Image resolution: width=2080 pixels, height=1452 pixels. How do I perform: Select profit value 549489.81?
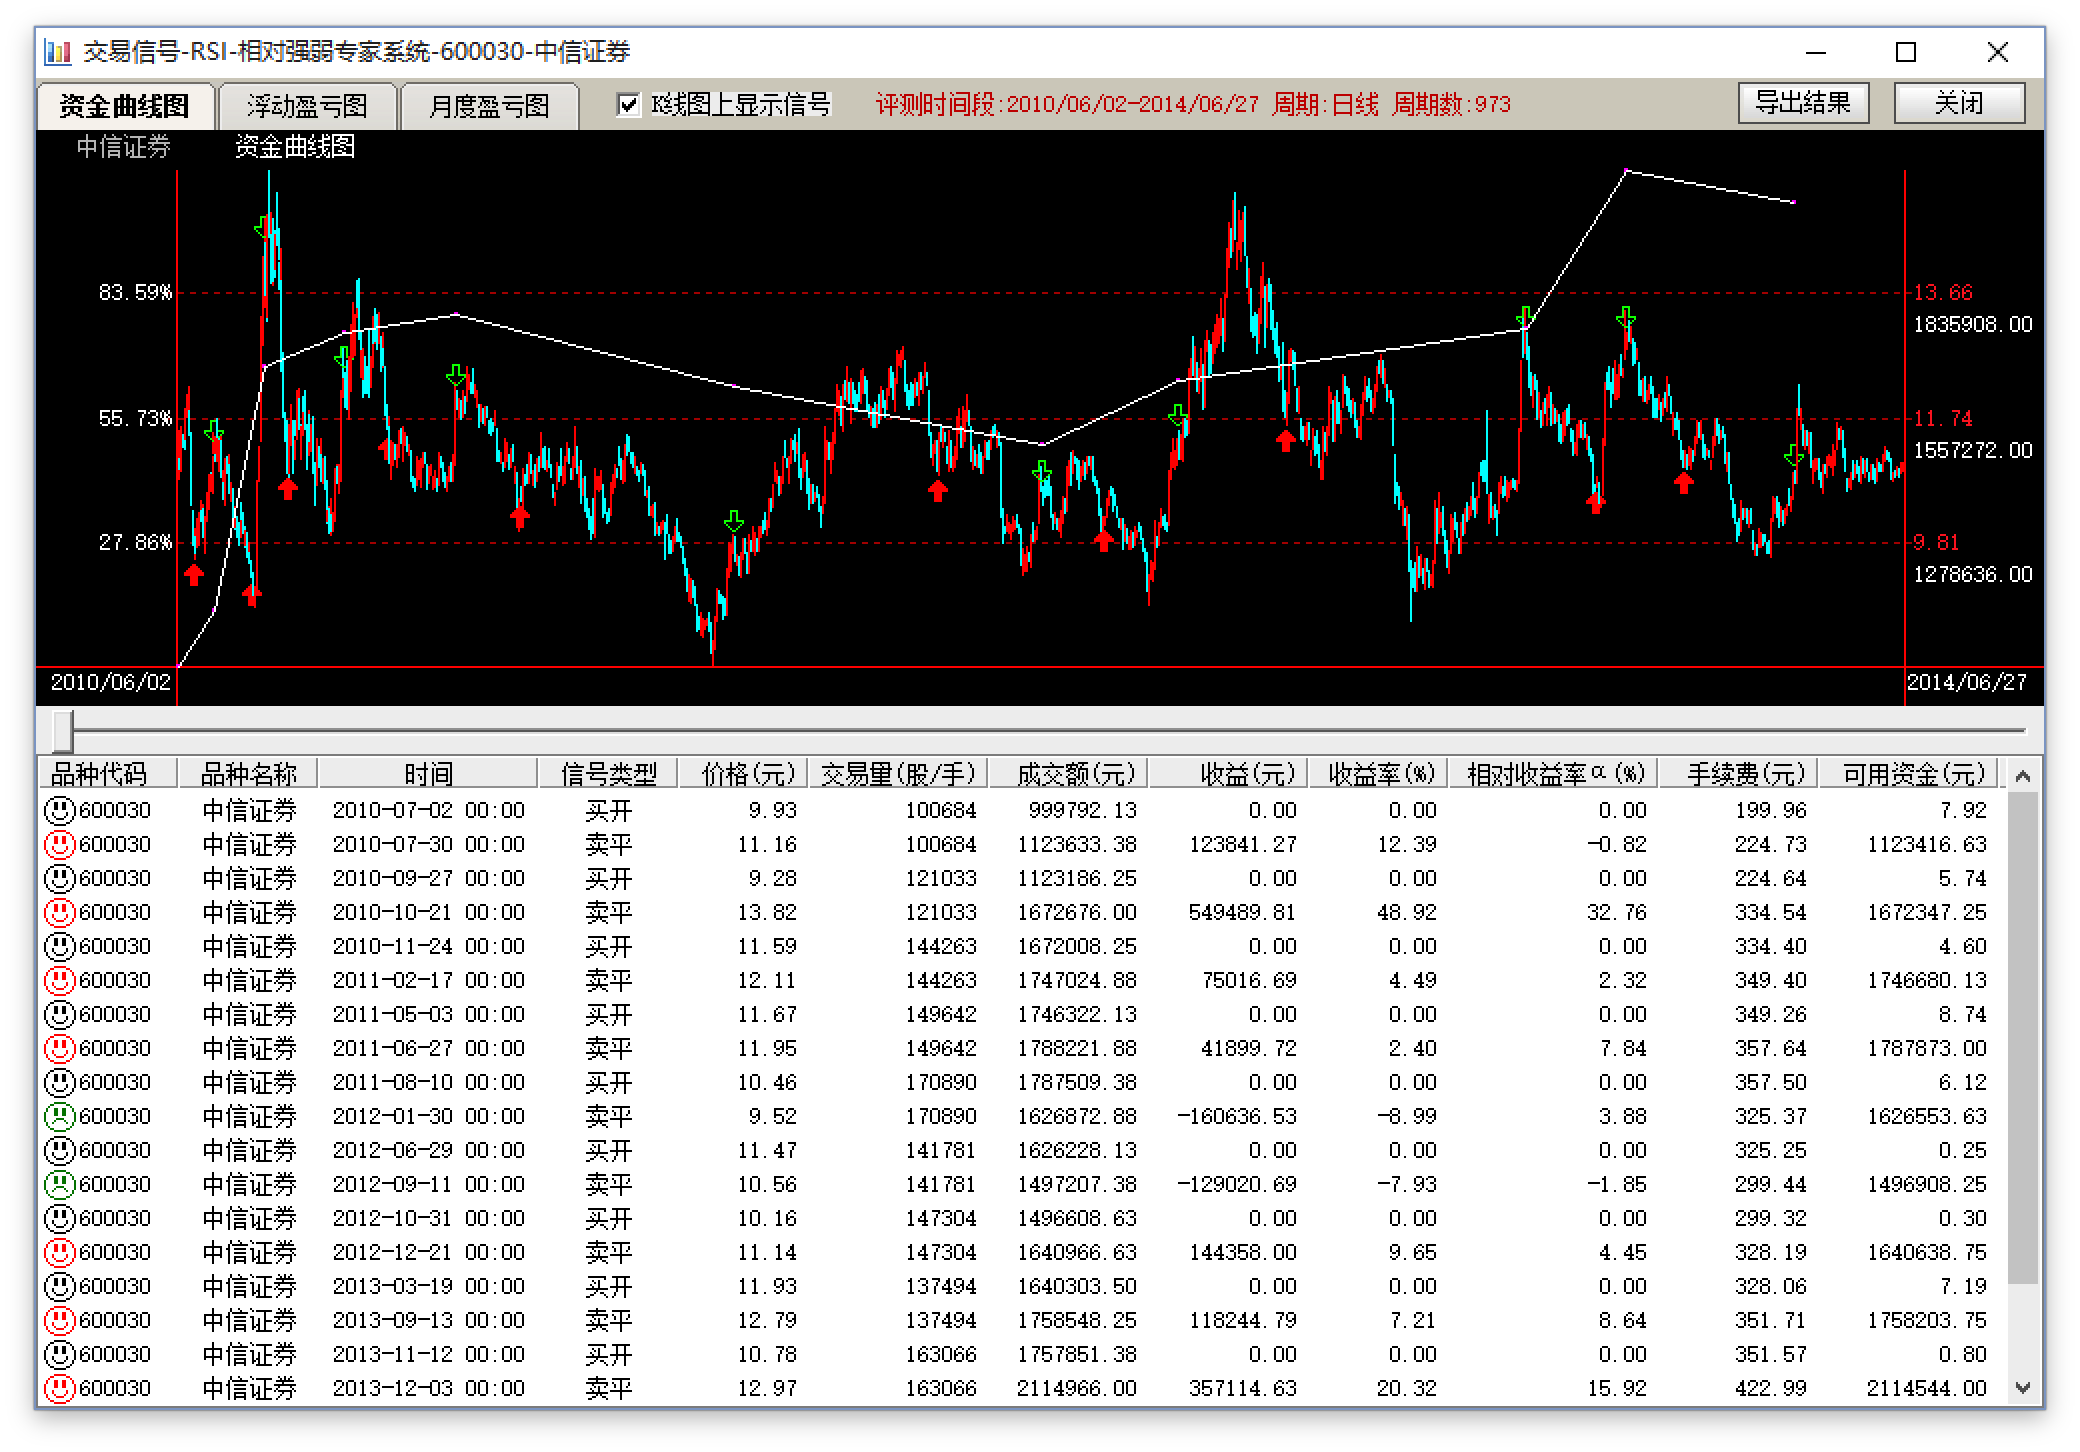[x=1242, y=912]
